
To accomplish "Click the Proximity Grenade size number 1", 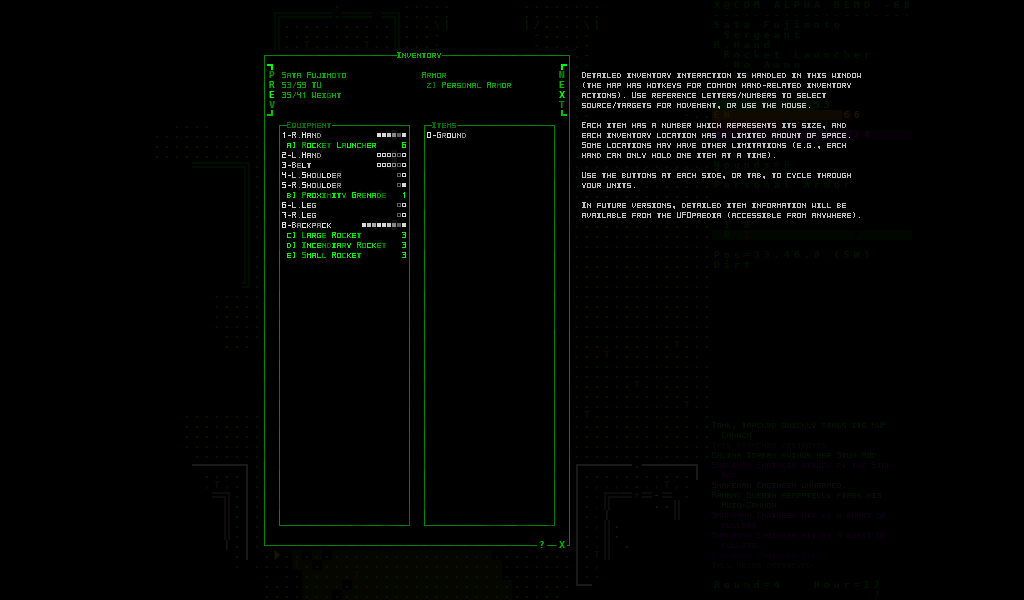I will (404, 195).
